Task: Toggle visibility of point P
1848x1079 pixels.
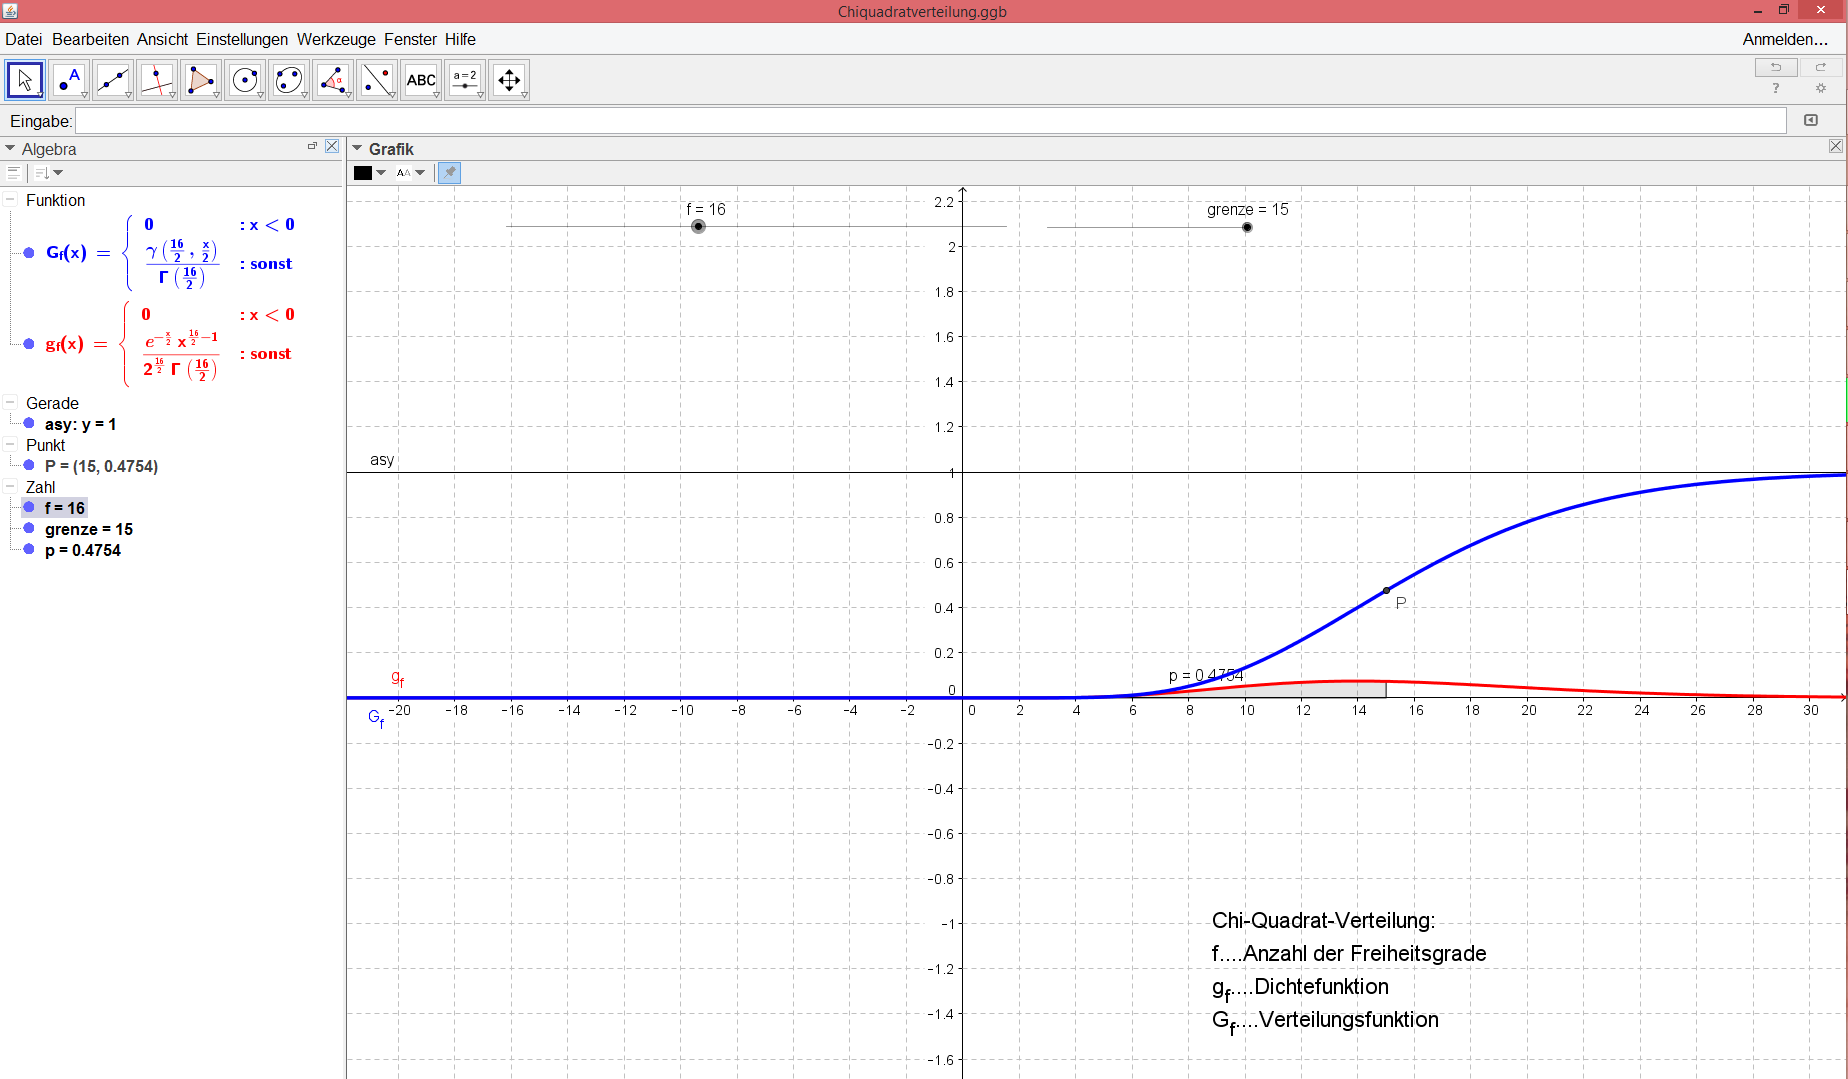Action: coord(29,465)
